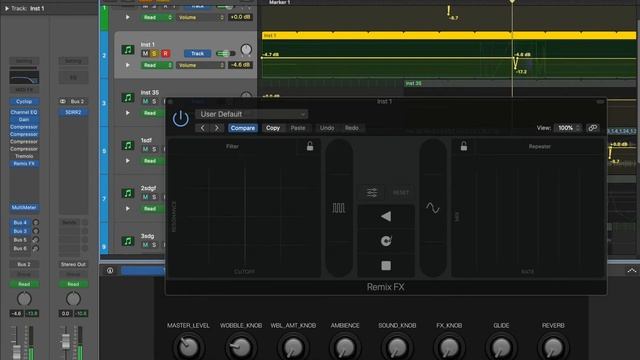Open the Tremolo plugin slot
This screenshot has width=640, height=360.
point(24,156)
